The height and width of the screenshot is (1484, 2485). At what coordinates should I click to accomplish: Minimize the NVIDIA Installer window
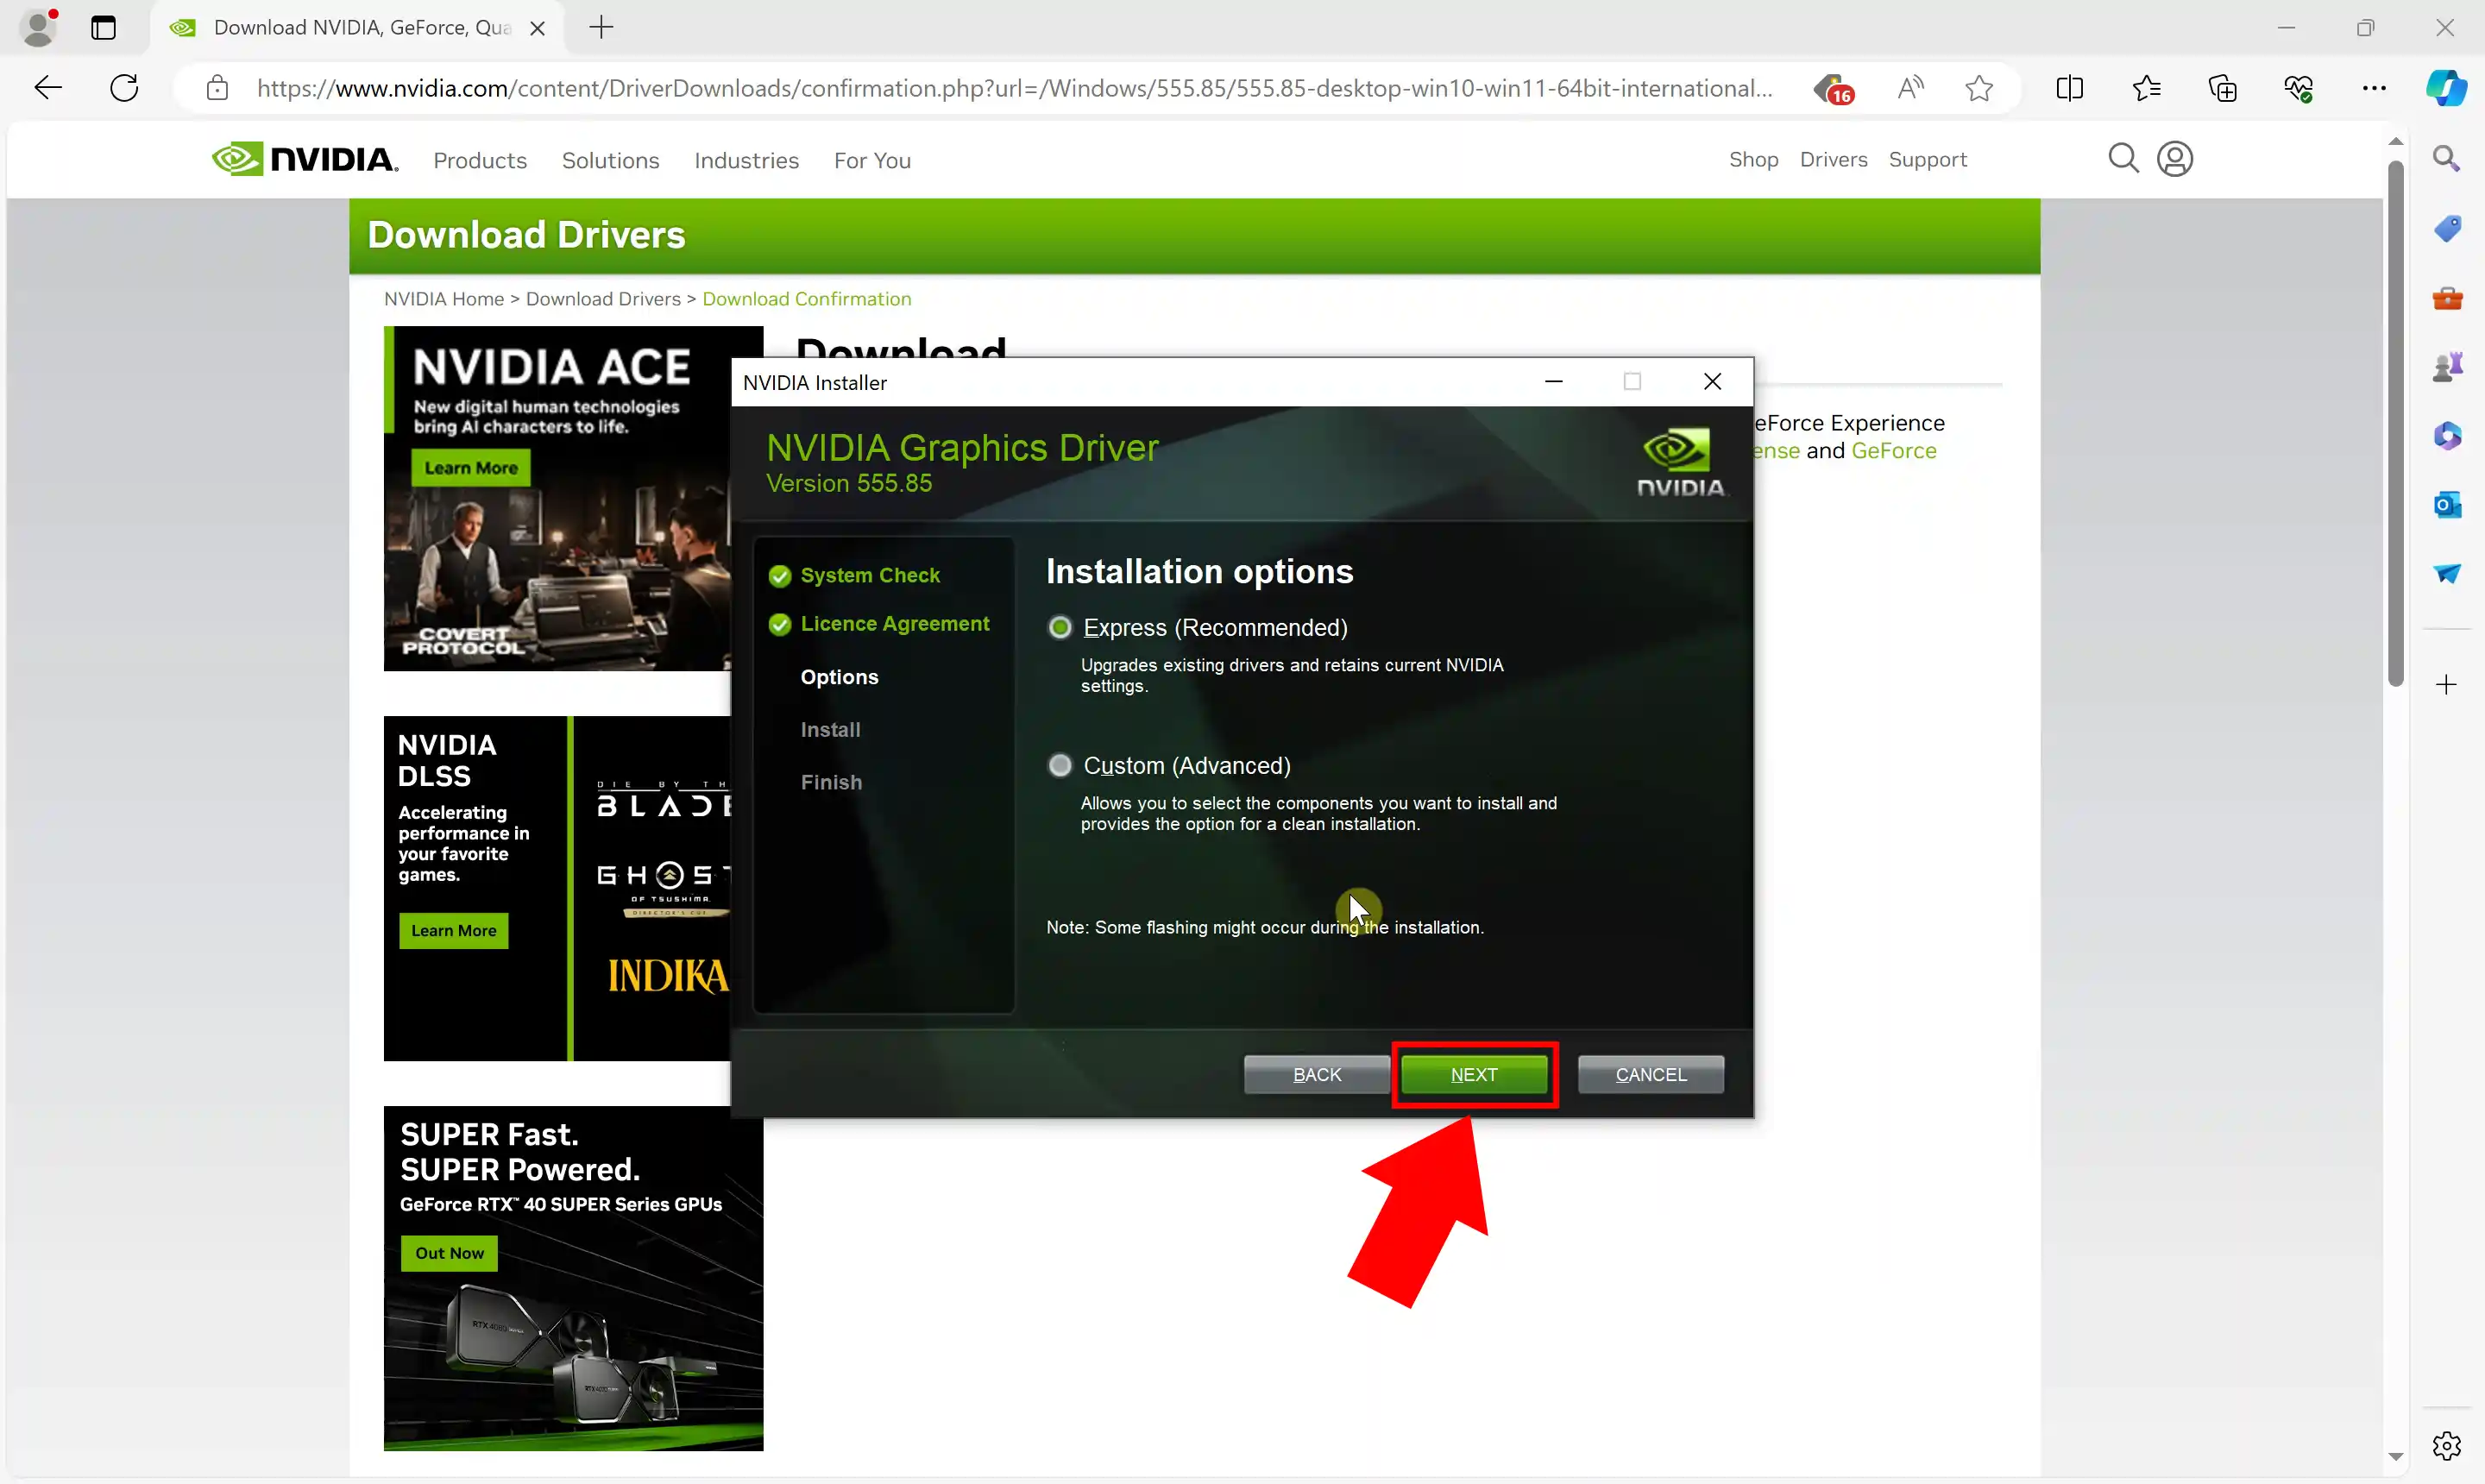[x=1553, y=382]
